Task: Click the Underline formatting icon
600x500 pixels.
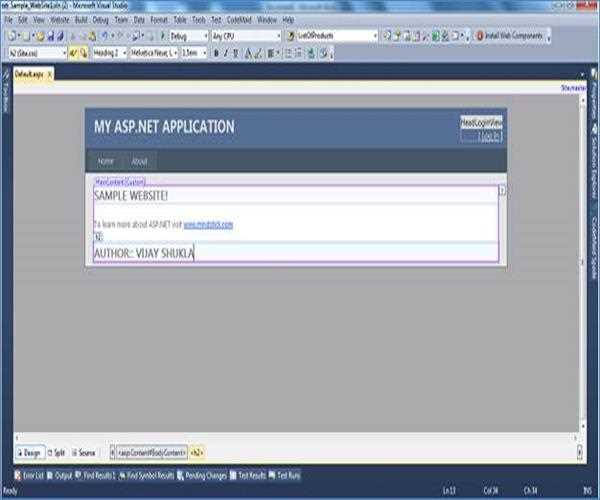Action: point(240,52)
